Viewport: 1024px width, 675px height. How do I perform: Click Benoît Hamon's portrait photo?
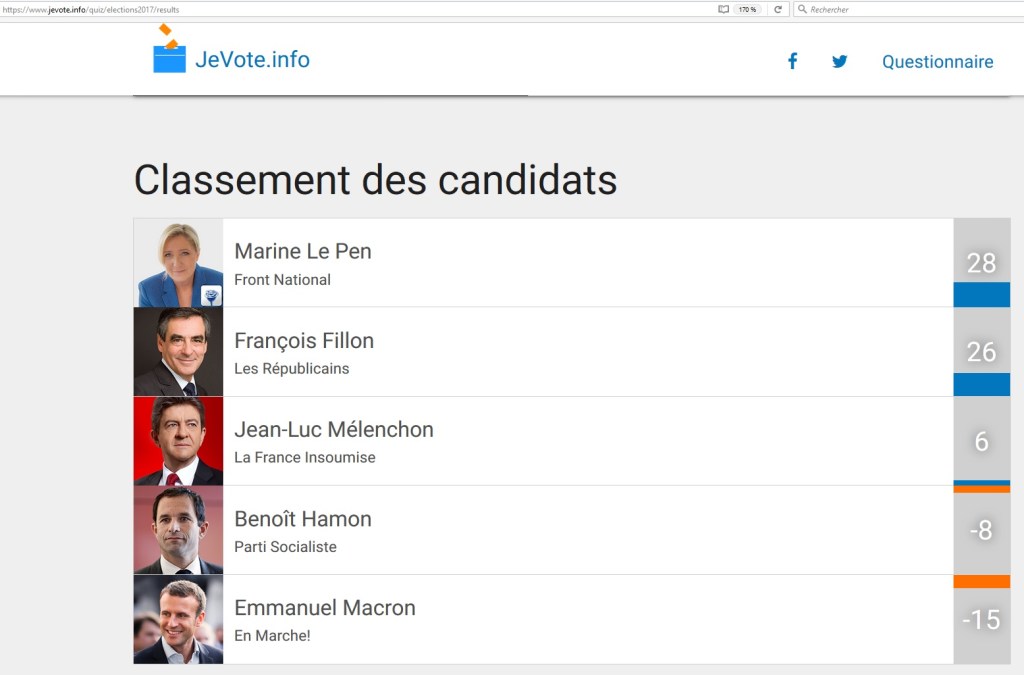click(x=177, y=529)
